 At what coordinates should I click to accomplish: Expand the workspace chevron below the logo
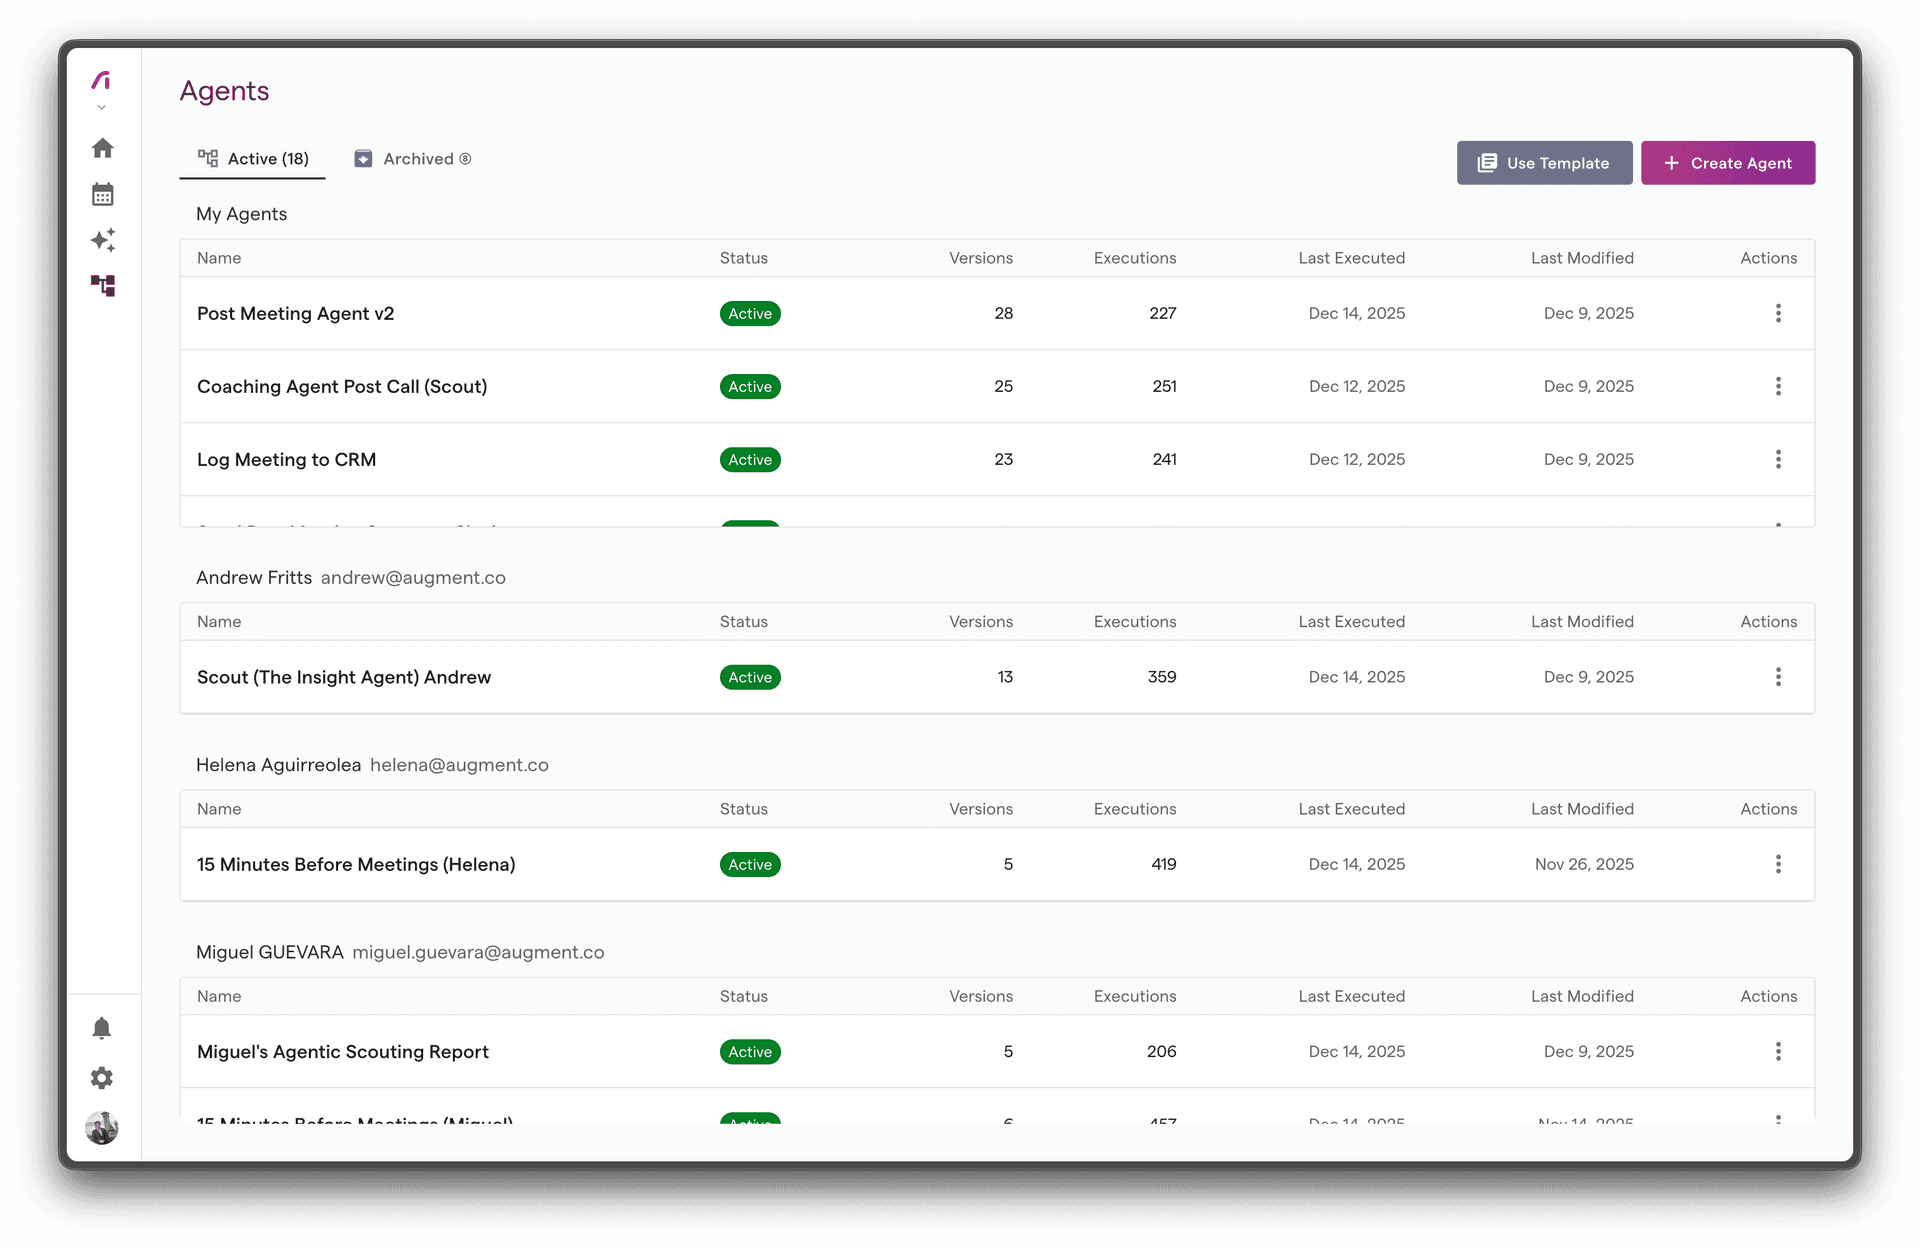101,107
